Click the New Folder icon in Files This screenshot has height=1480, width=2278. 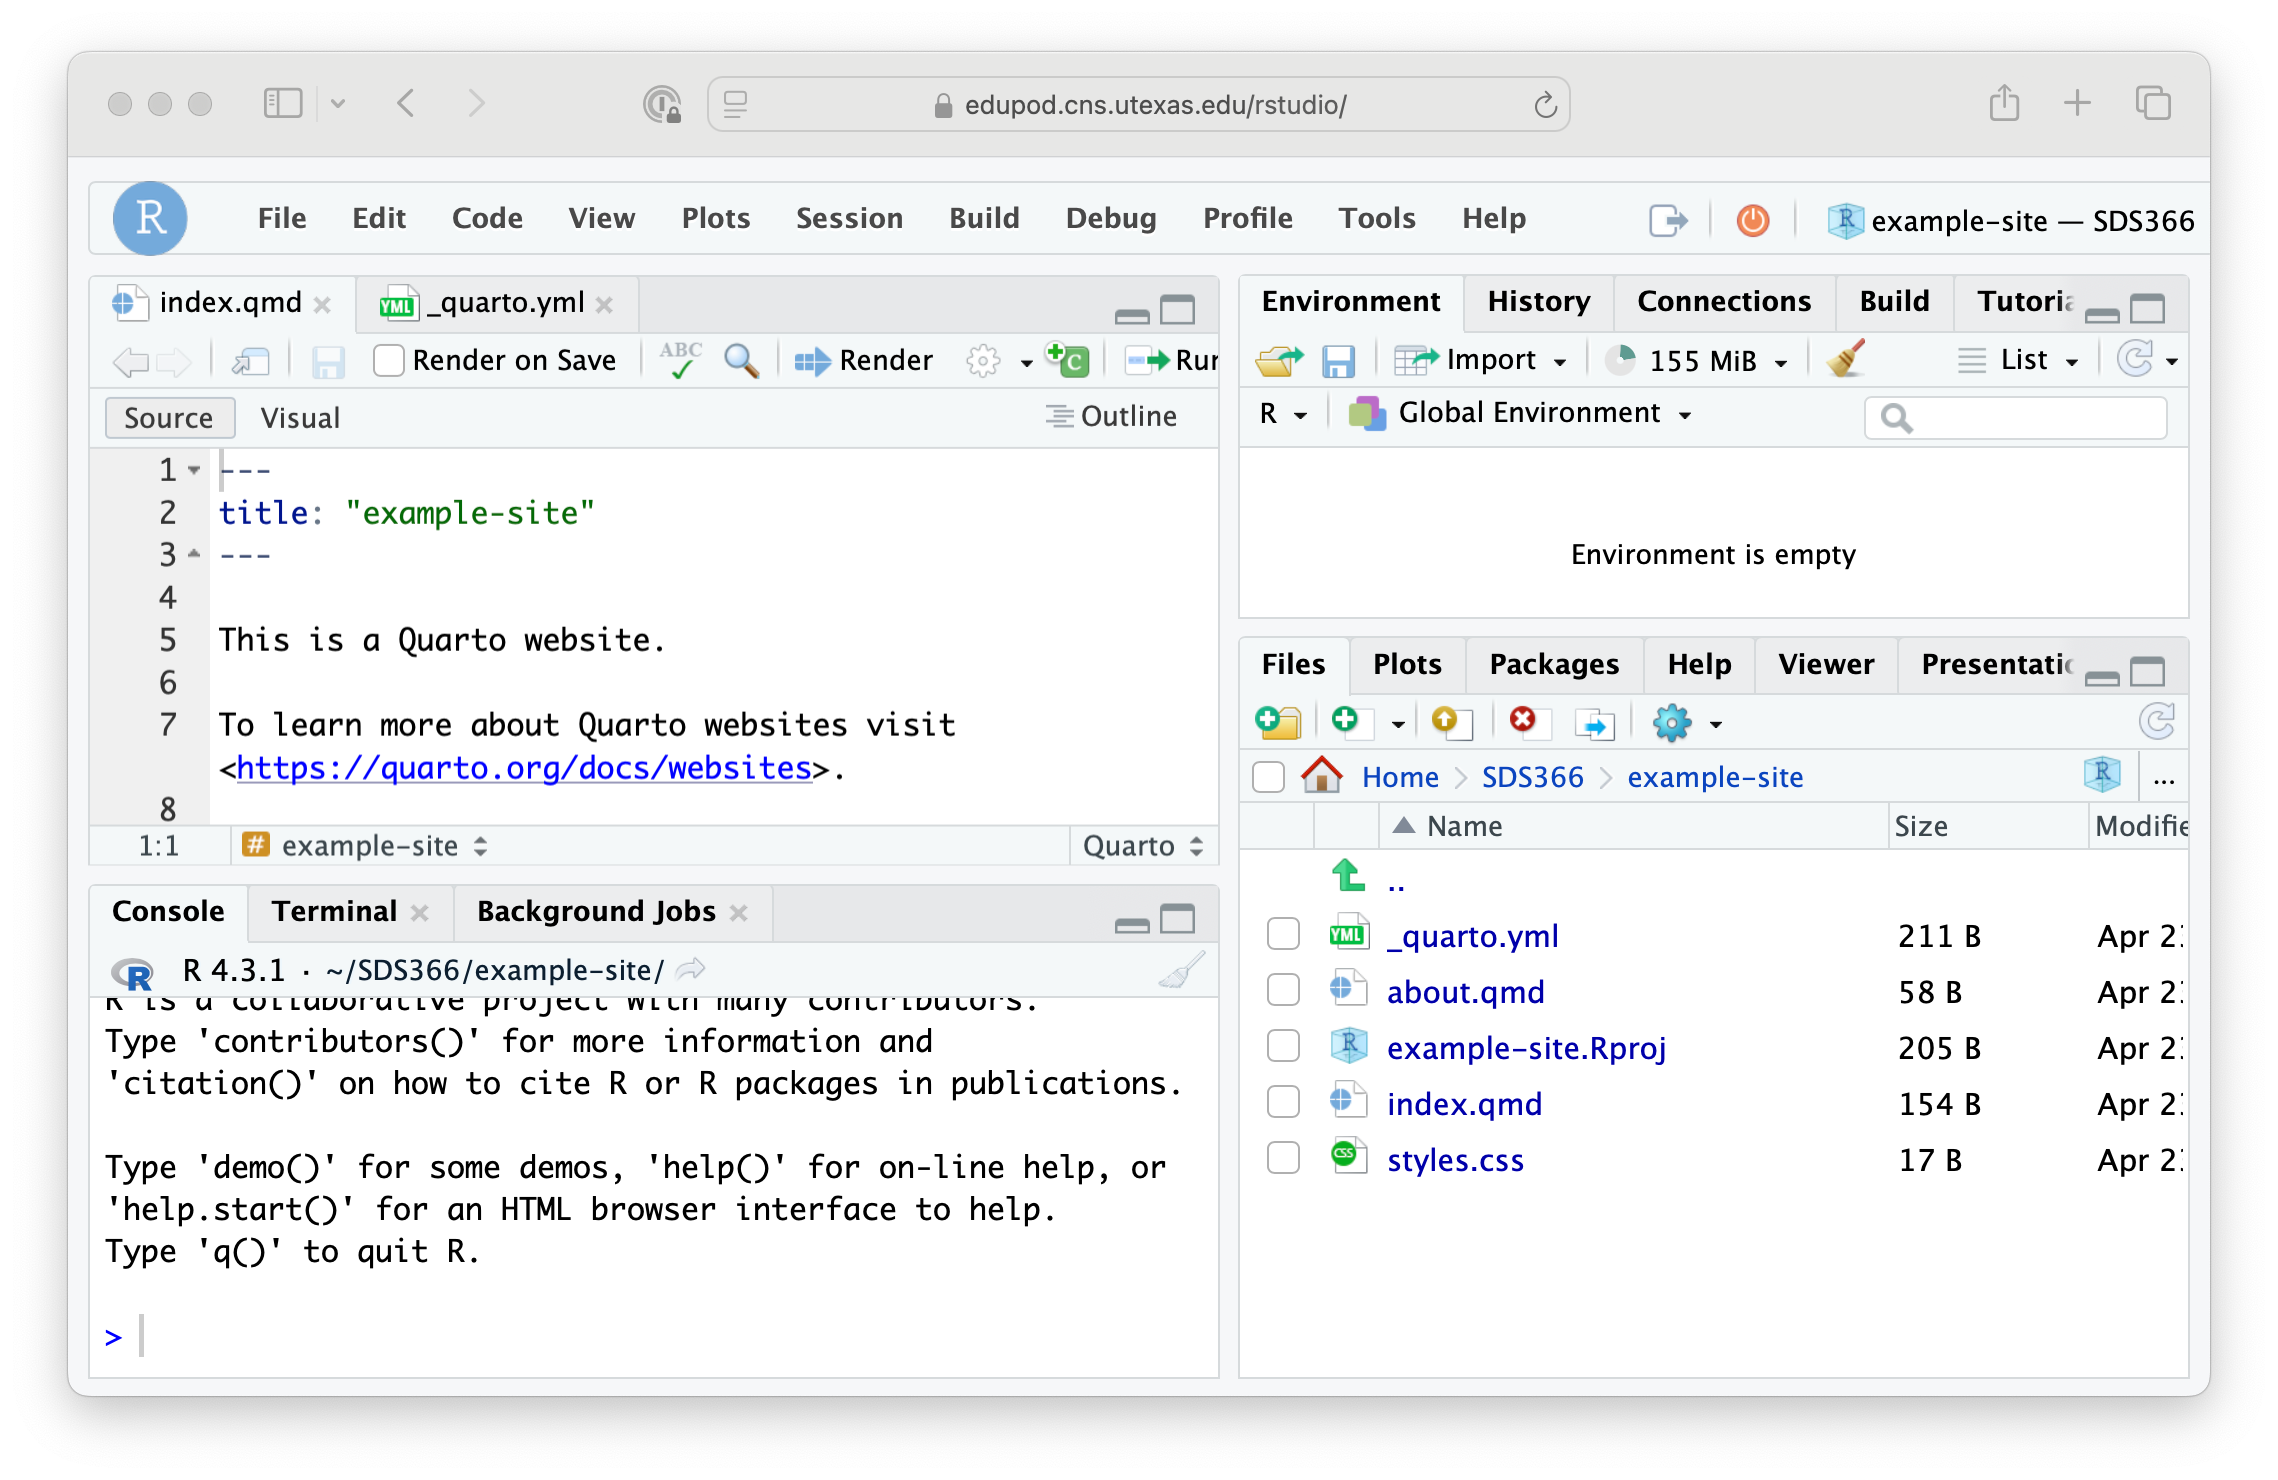coord(1277,722)
